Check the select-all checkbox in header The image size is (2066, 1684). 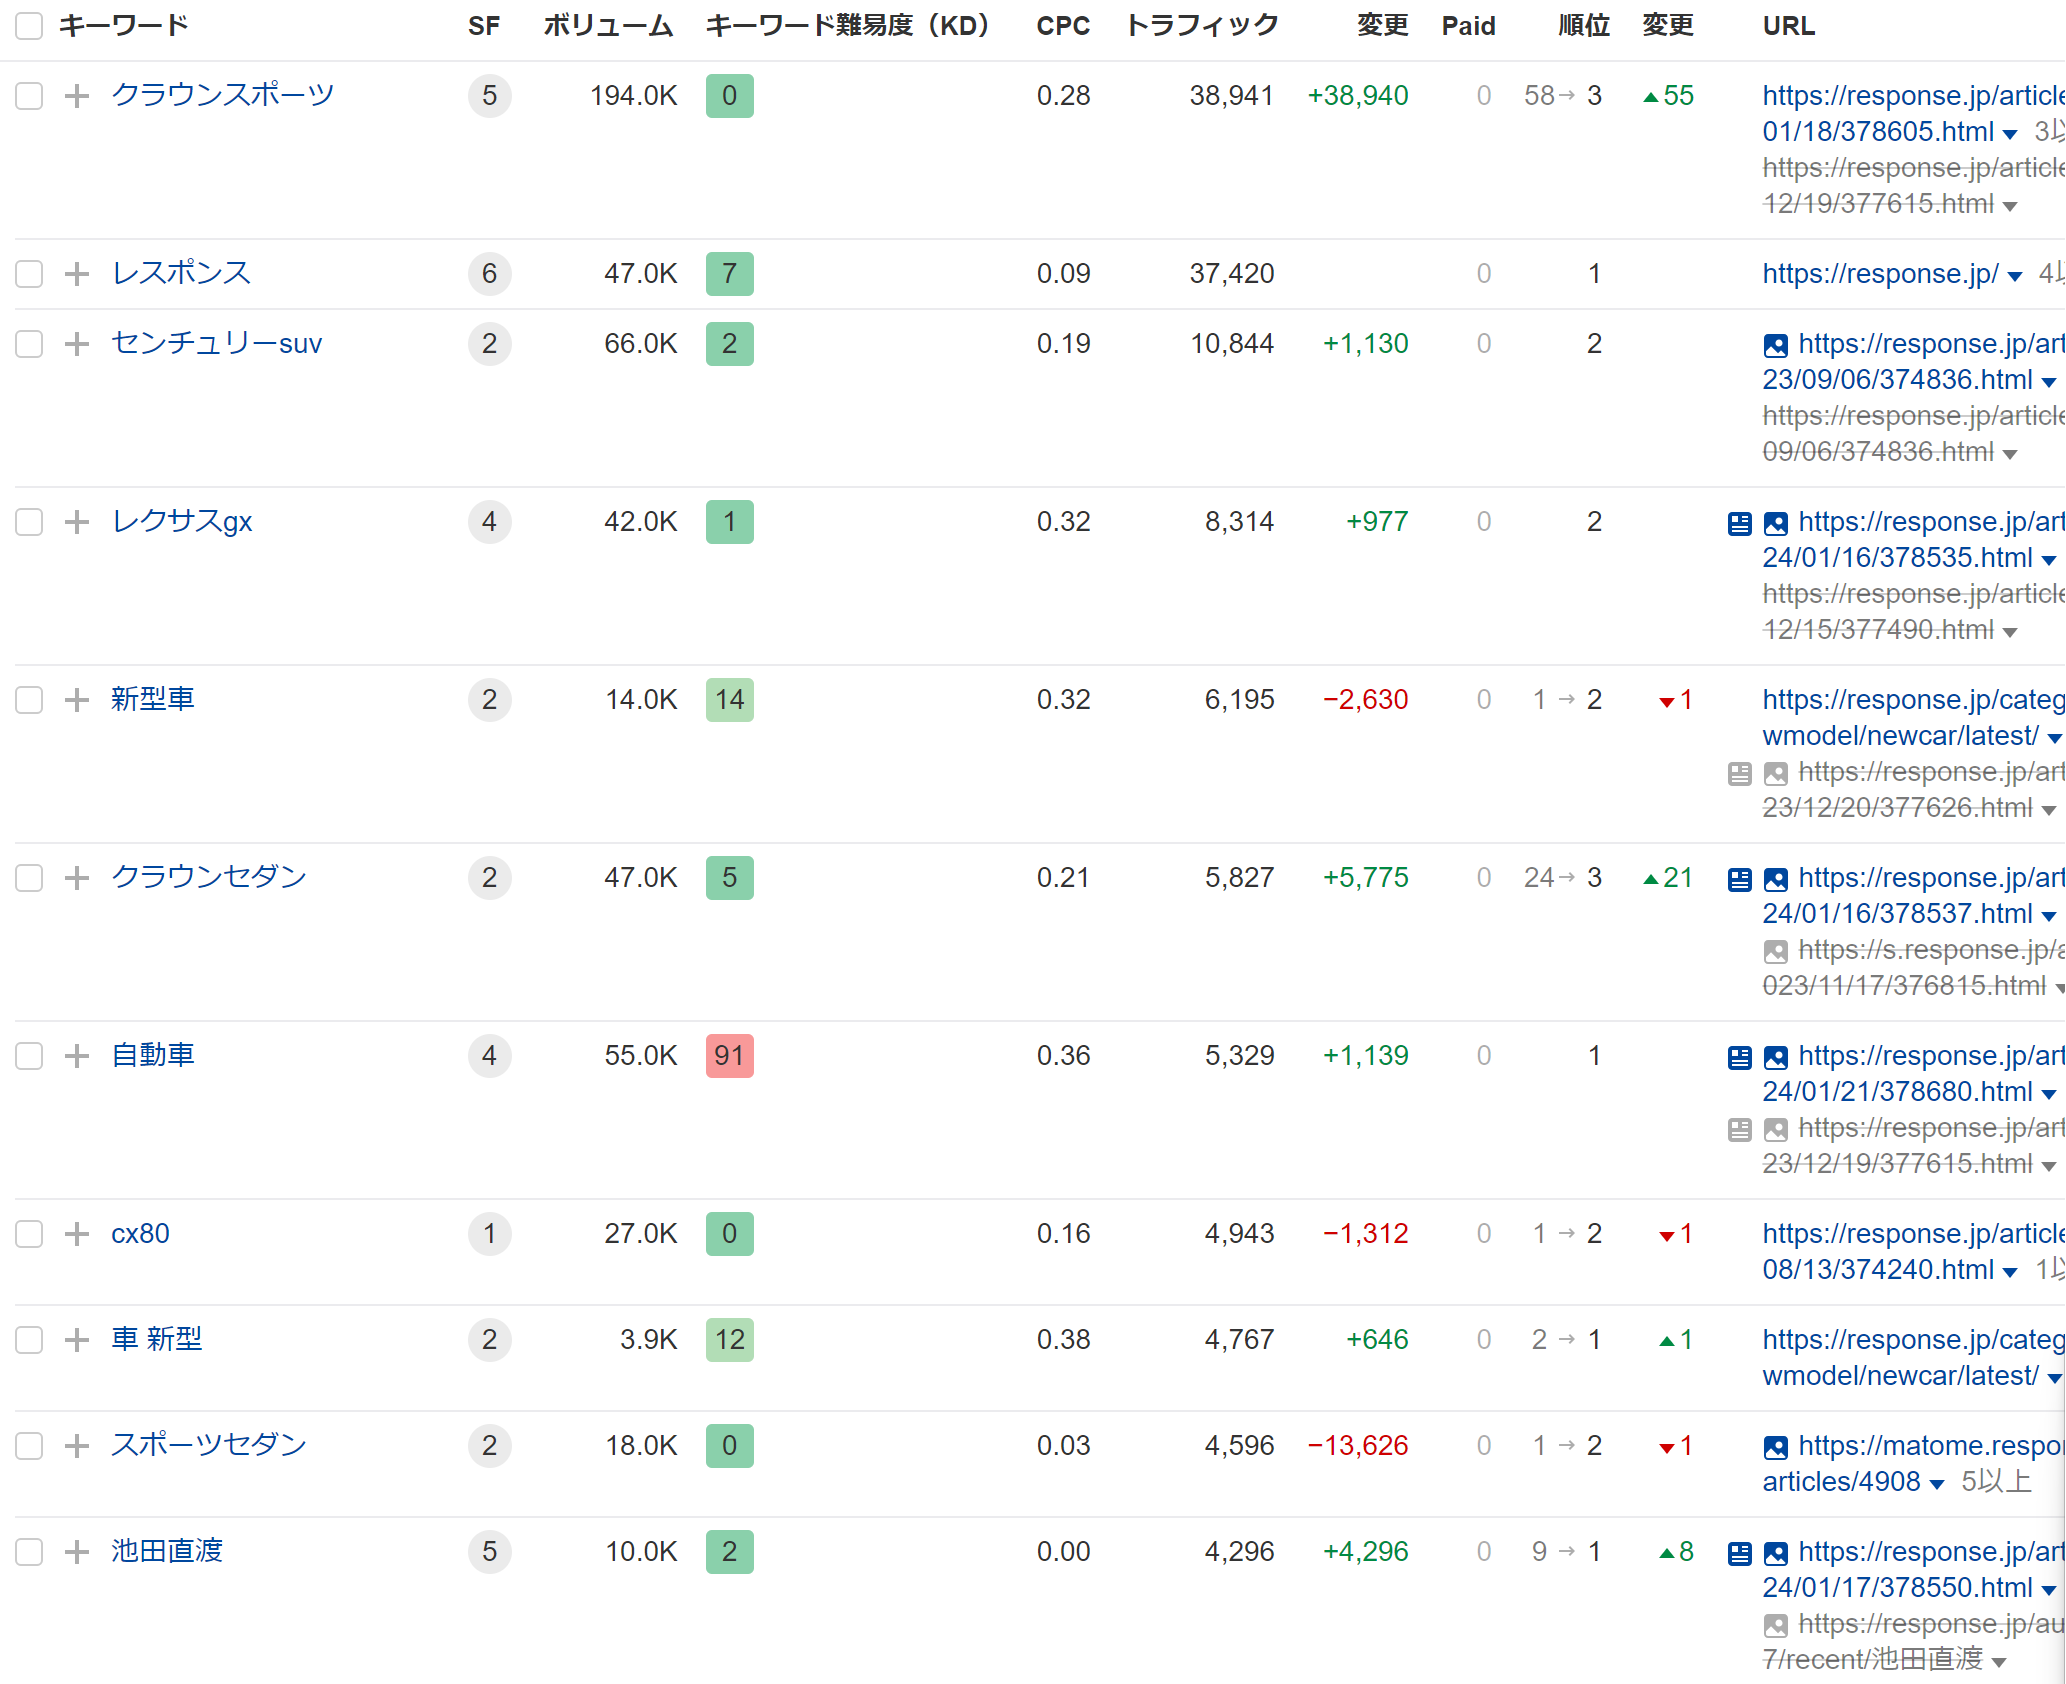[29, 26]
